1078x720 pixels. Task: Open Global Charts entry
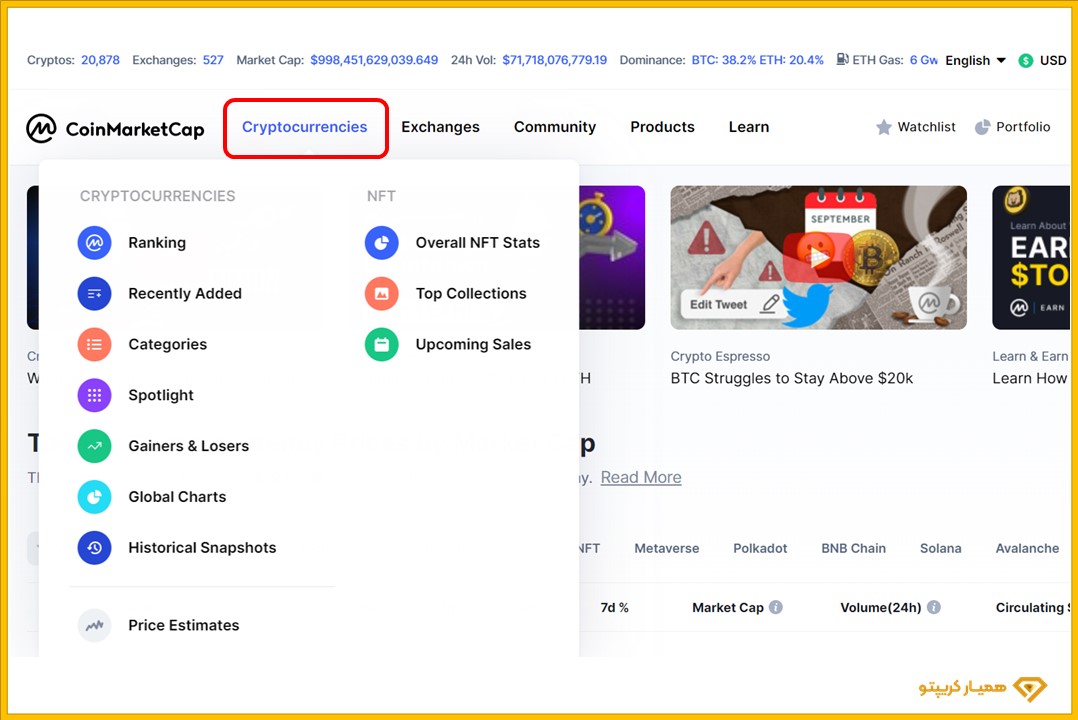177,497
